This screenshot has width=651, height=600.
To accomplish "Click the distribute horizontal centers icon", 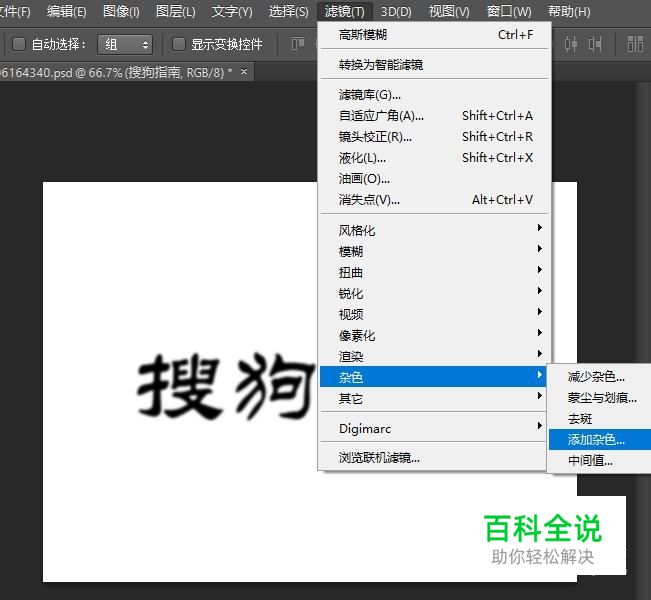I will [571, 44].
